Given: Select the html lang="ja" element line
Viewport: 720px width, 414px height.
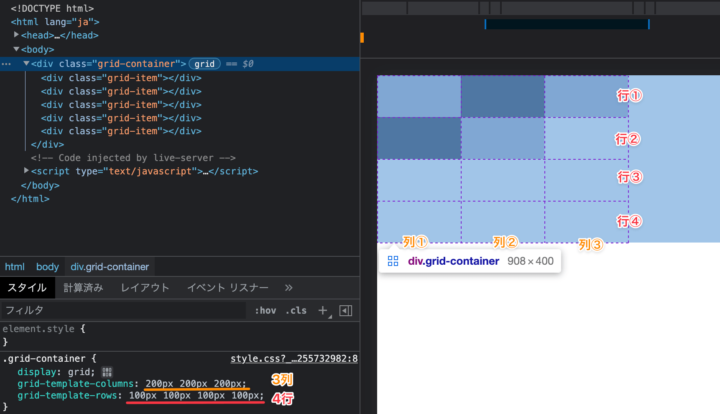Looking at the screenshot, I should point(55,22).
